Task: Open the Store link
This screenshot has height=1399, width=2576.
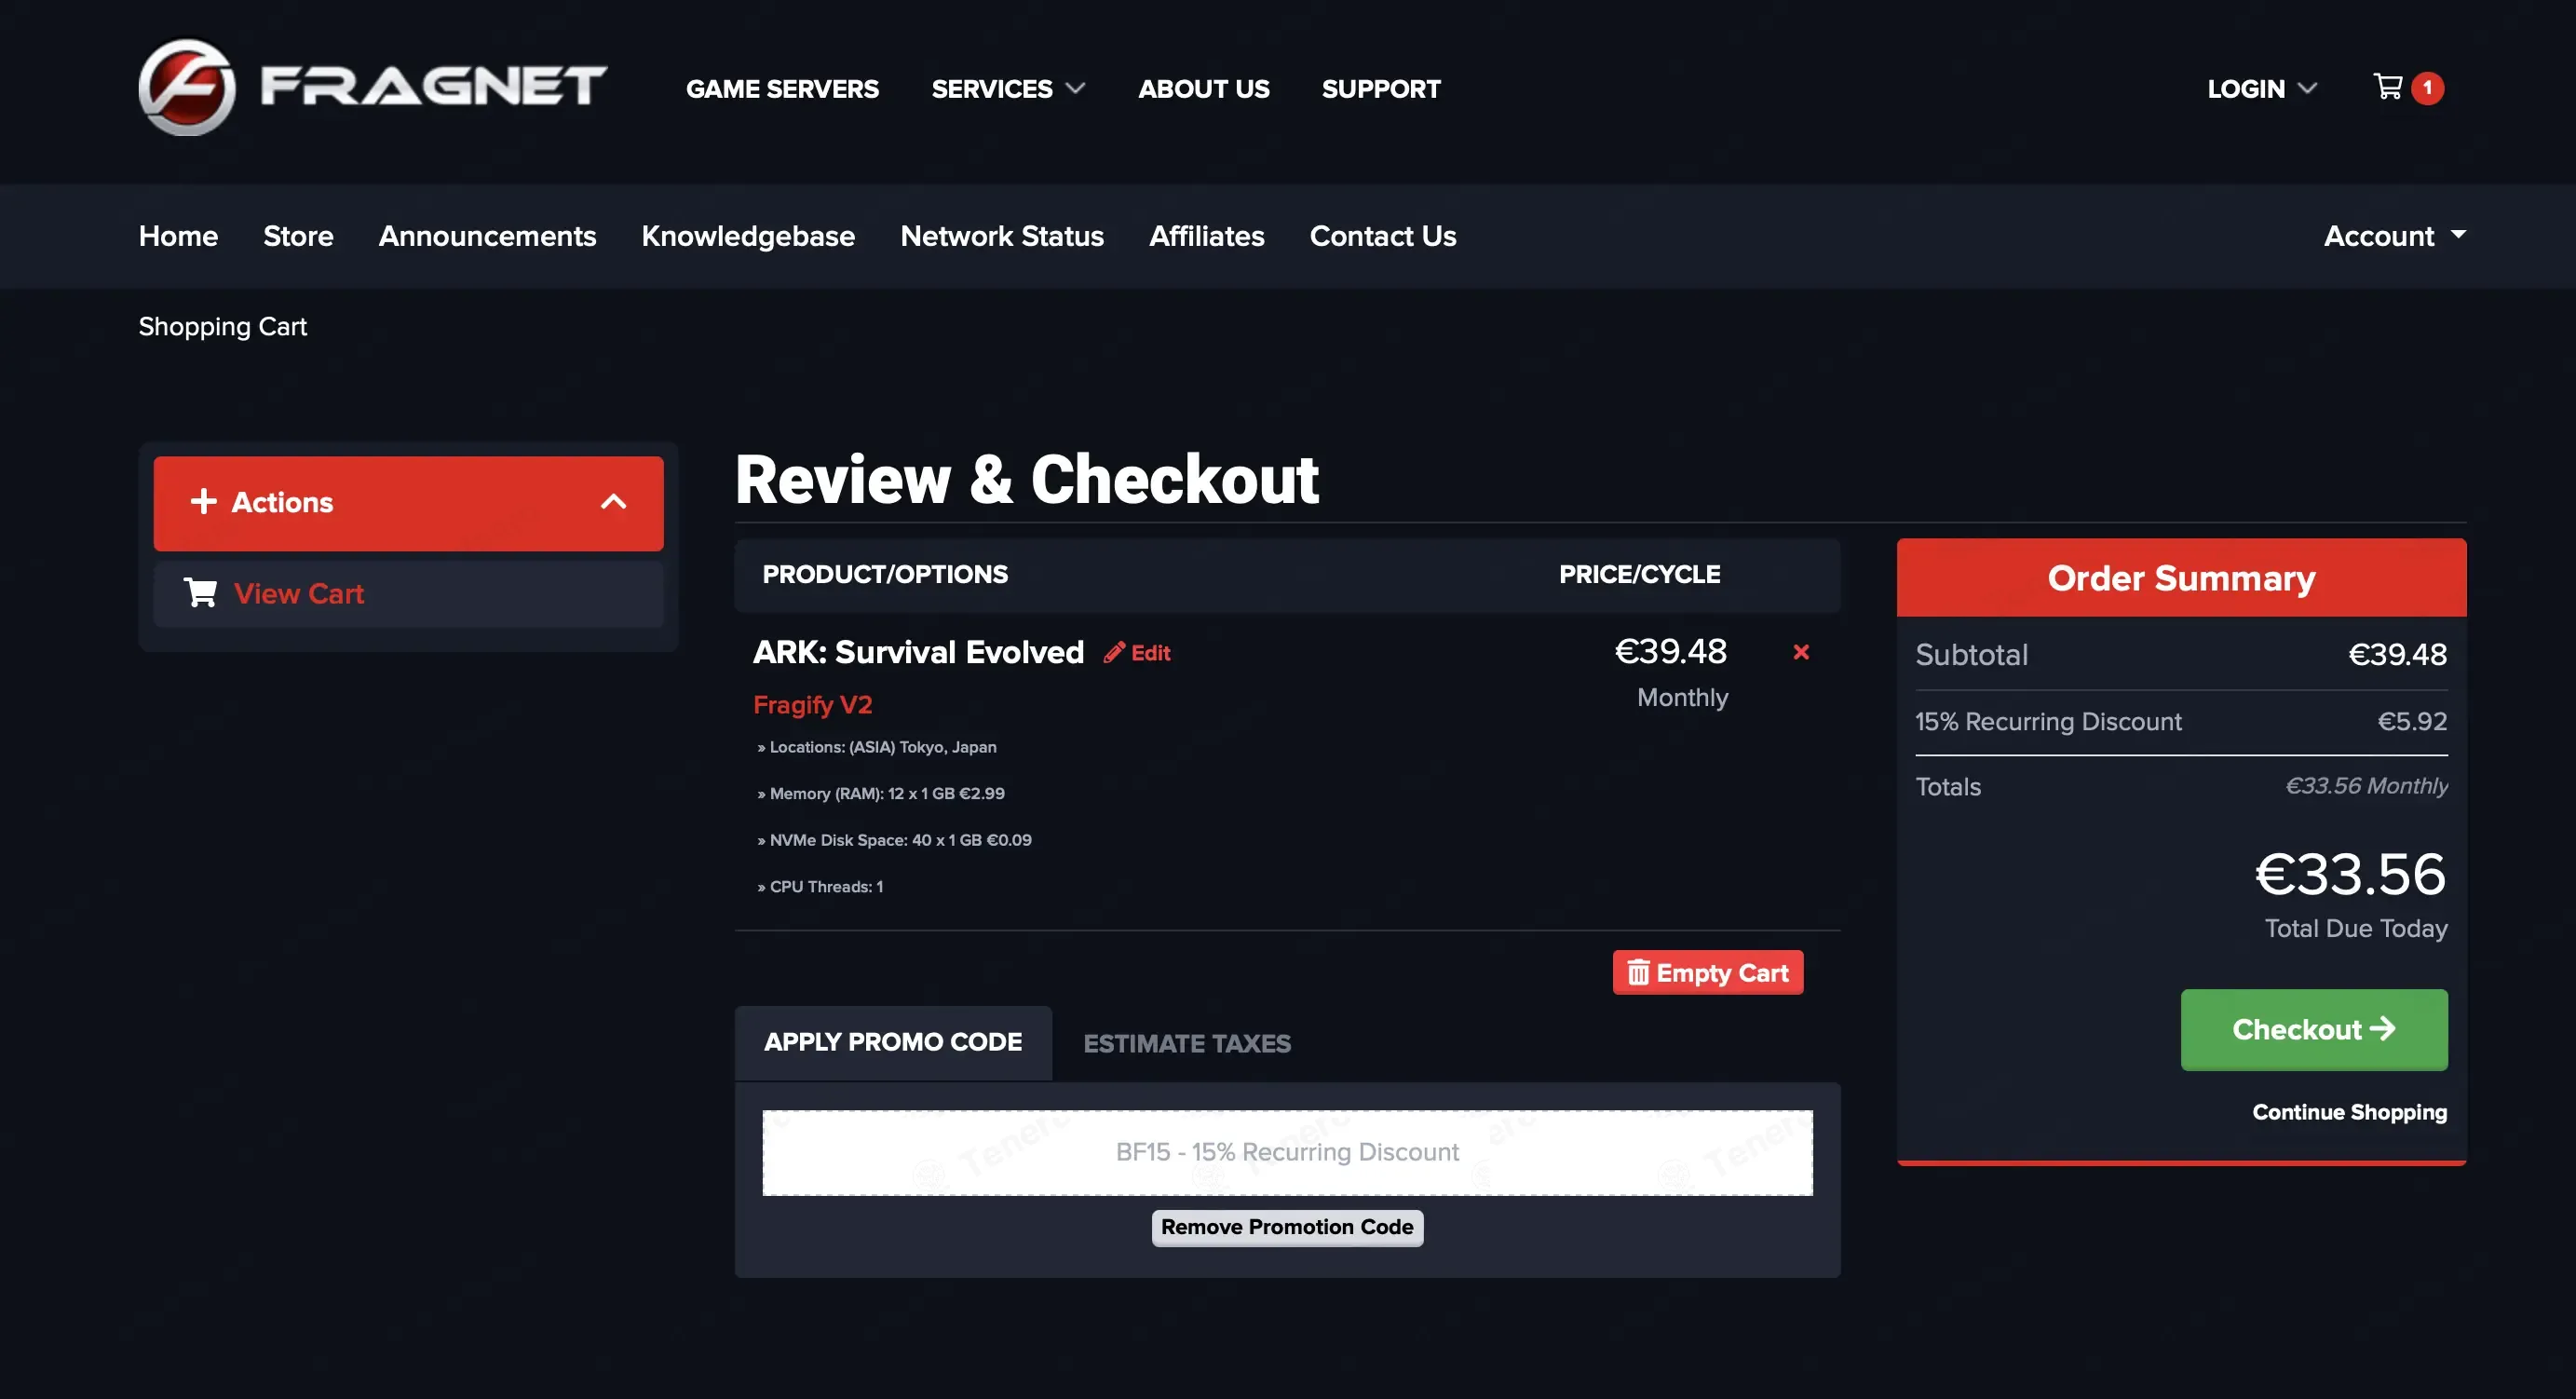Action: click(298, 236)
